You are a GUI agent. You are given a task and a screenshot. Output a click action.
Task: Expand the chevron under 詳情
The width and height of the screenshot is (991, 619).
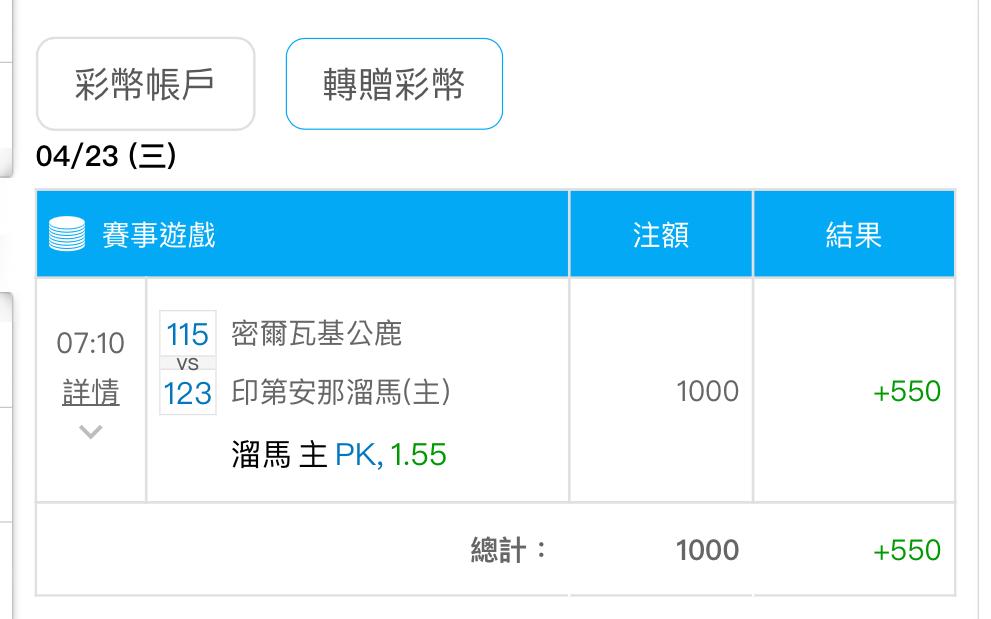(x=91, y=432)
